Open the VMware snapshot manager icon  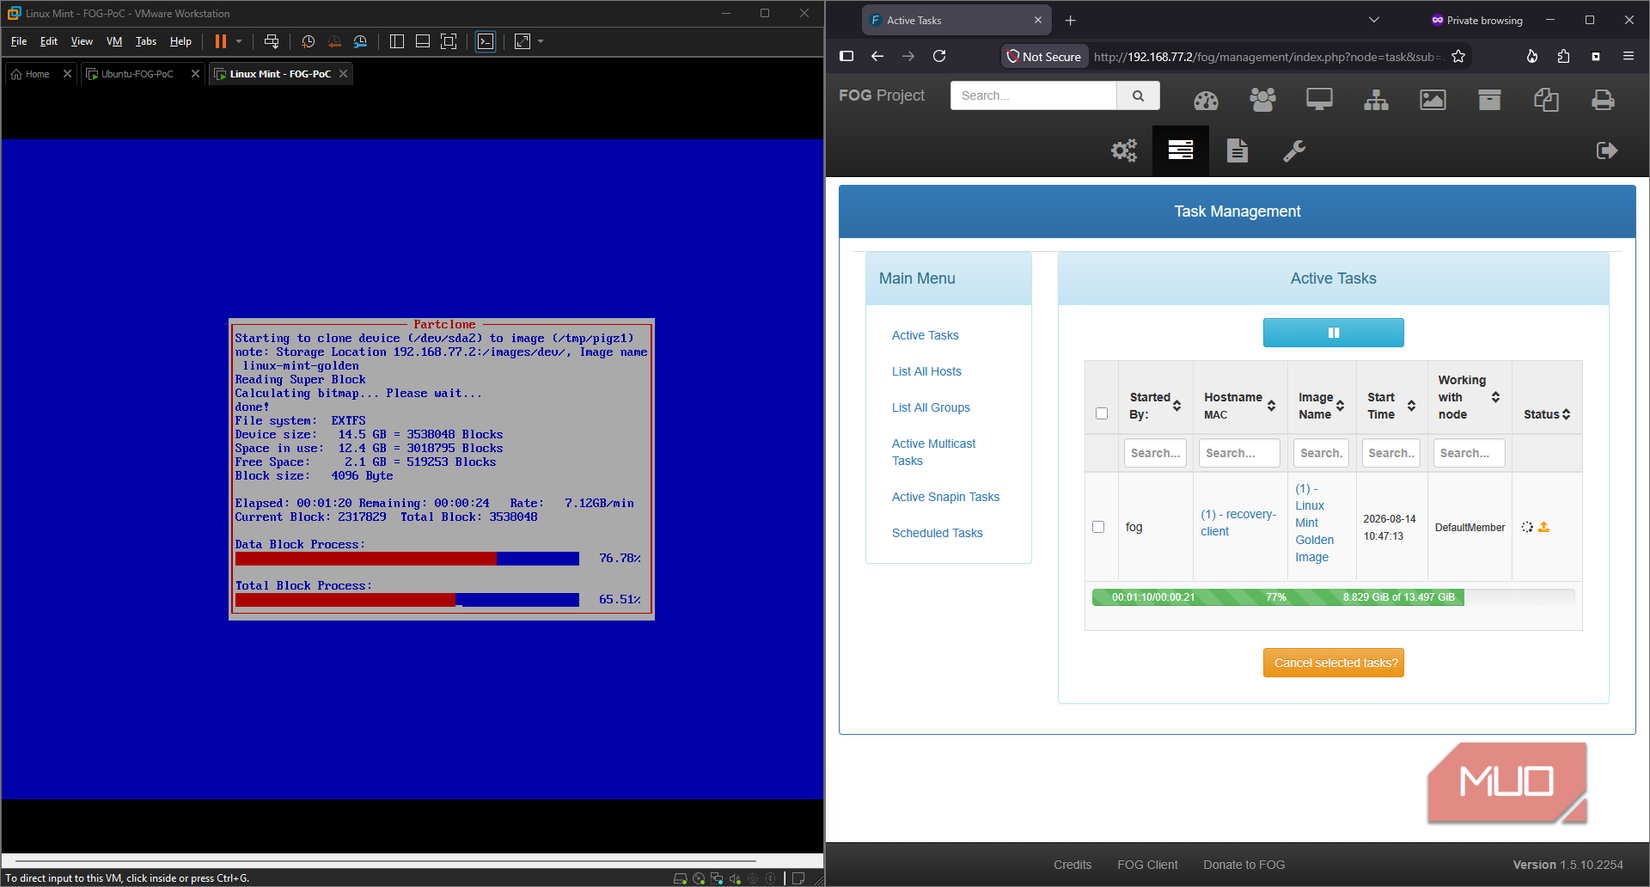tap(360, 41)
